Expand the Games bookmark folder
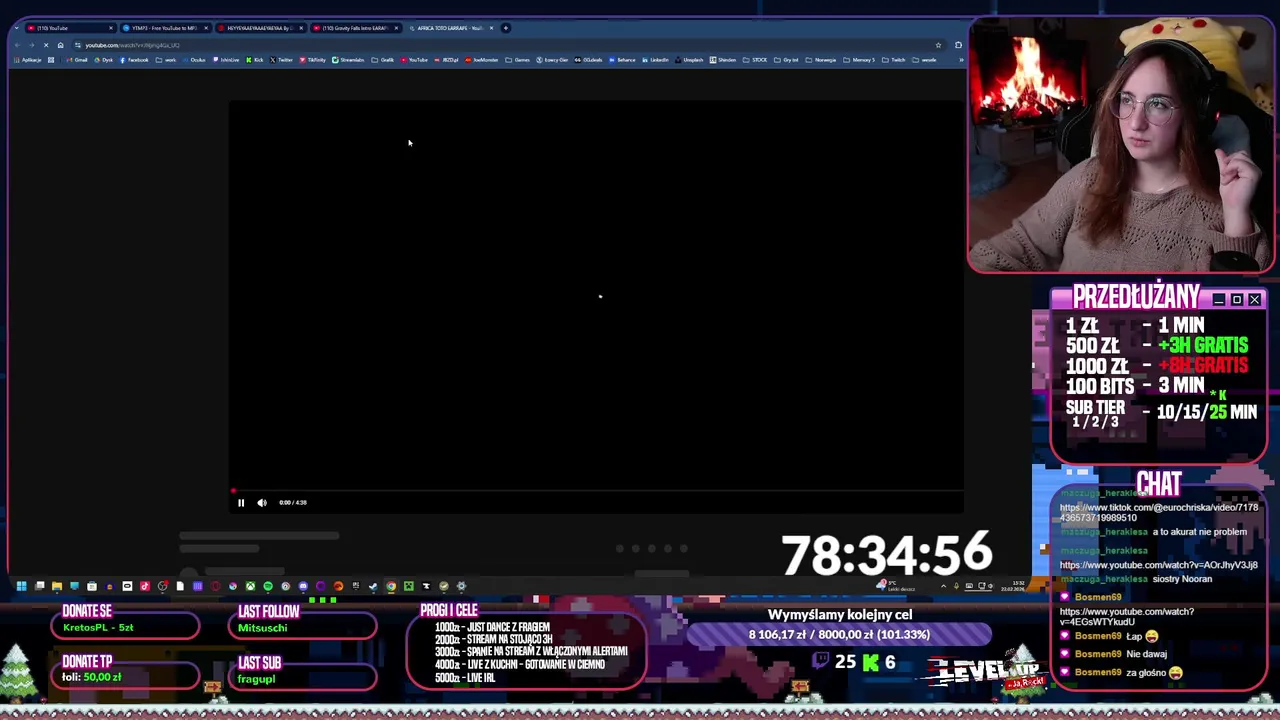 click(x=517, y=60)
